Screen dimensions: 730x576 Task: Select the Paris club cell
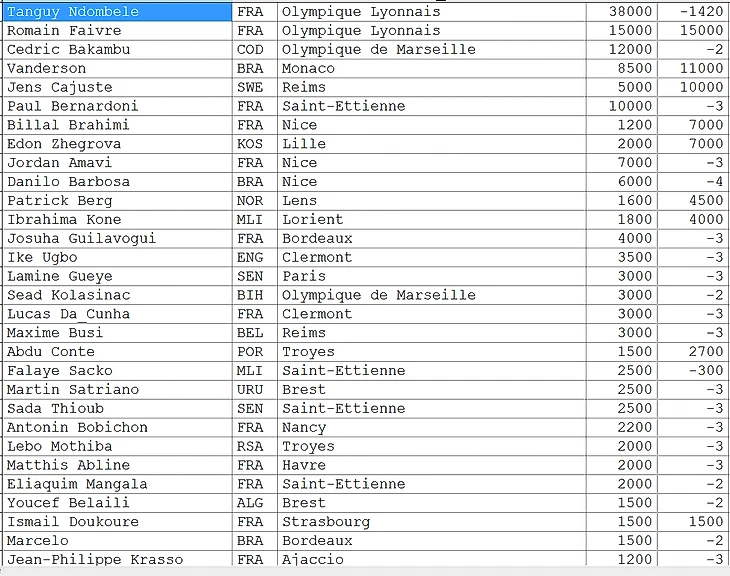432,276
